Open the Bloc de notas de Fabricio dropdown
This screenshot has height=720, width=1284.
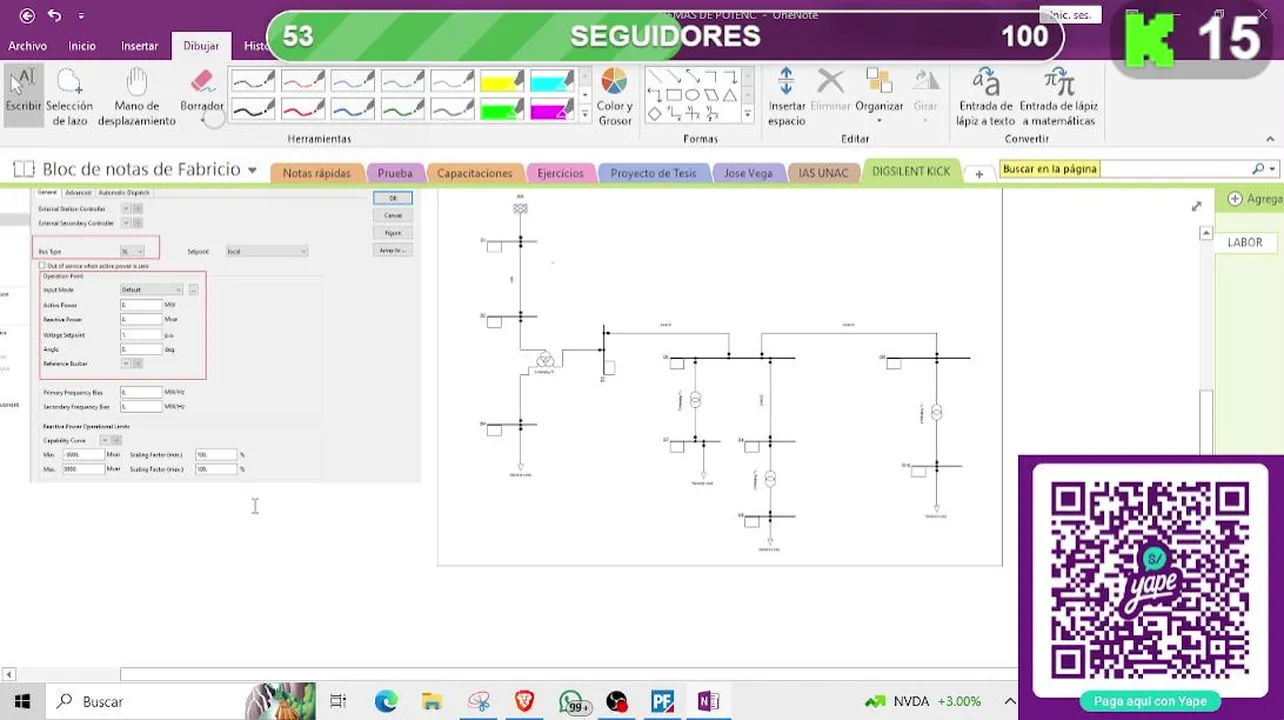[252, 170]
